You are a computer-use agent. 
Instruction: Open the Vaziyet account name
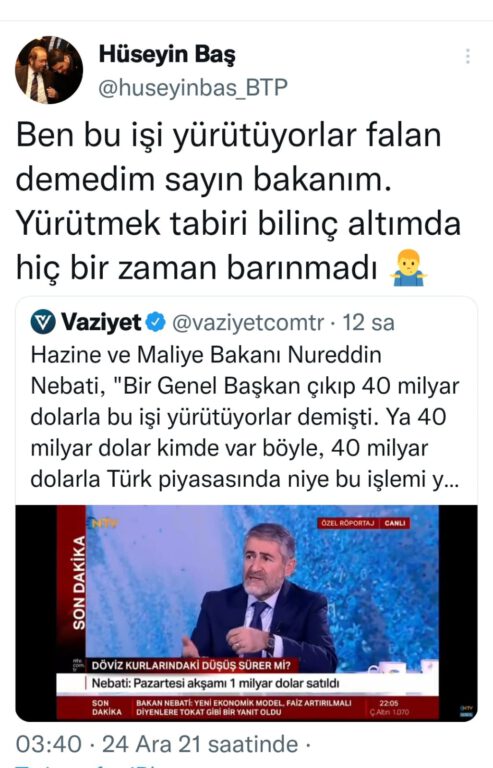click(x=101, y=322)
